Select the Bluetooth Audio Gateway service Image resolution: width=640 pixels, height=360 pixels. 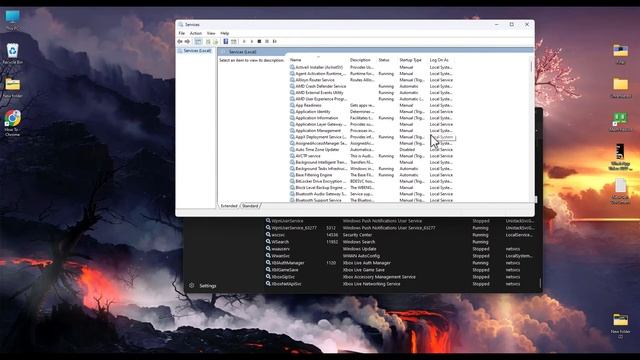371,193
